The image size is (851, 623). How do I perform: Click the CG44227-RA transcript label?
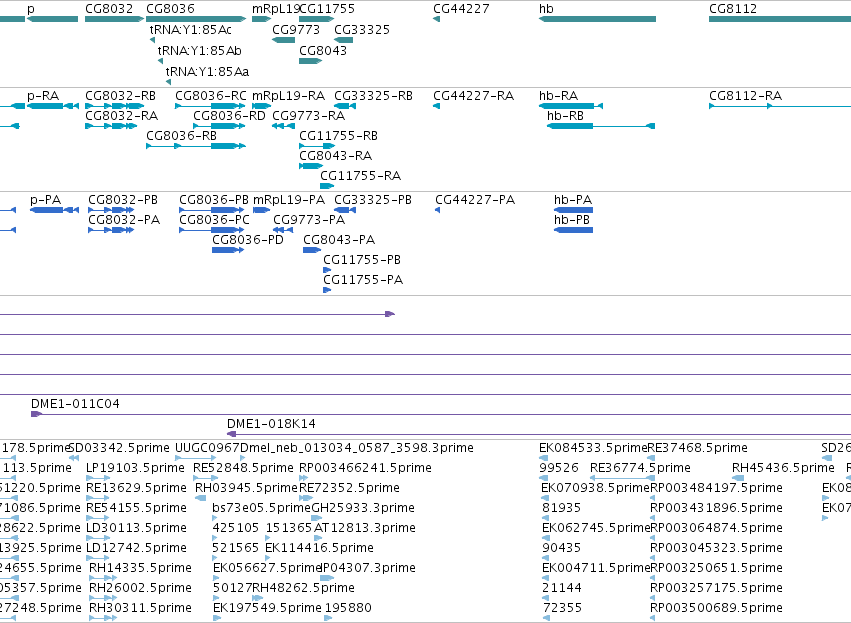[x=473, y=96]
